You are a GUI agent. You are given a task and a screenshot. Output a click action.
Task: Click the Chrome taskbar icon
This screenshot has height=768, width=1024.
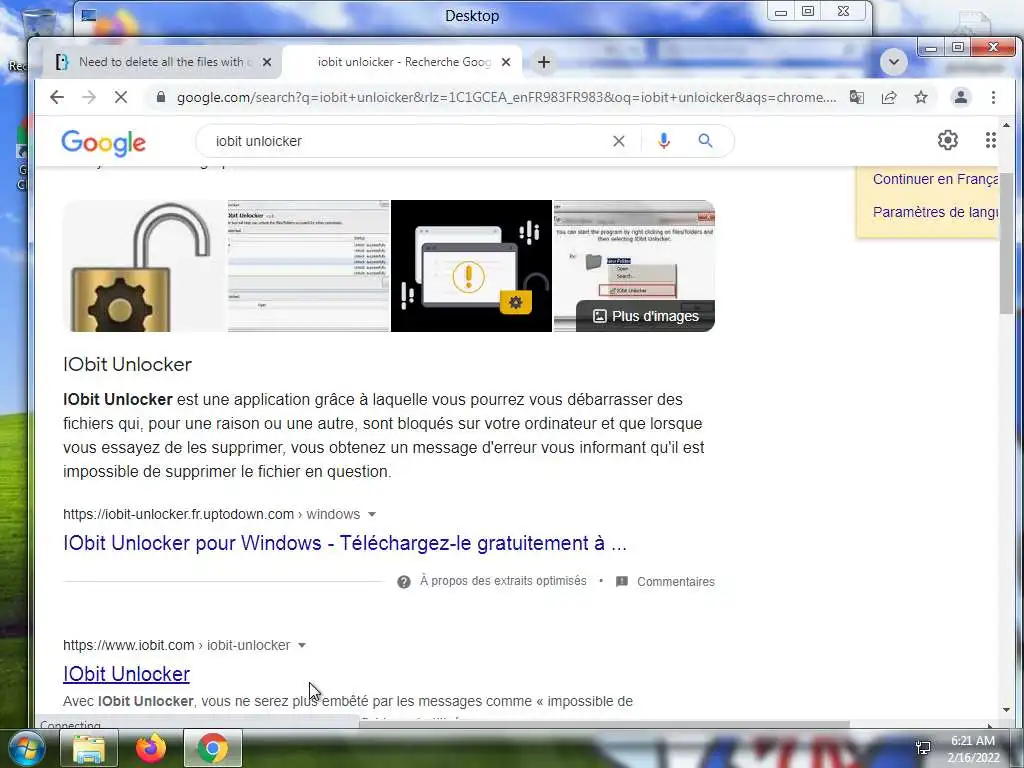pyautogui.click(x=213, y=748)
